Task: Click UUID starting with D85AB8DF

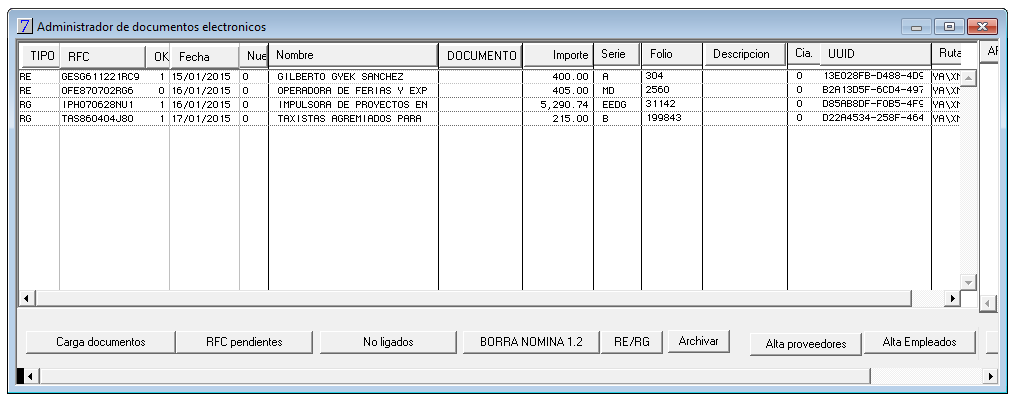Action: click(x=873, y=104)
